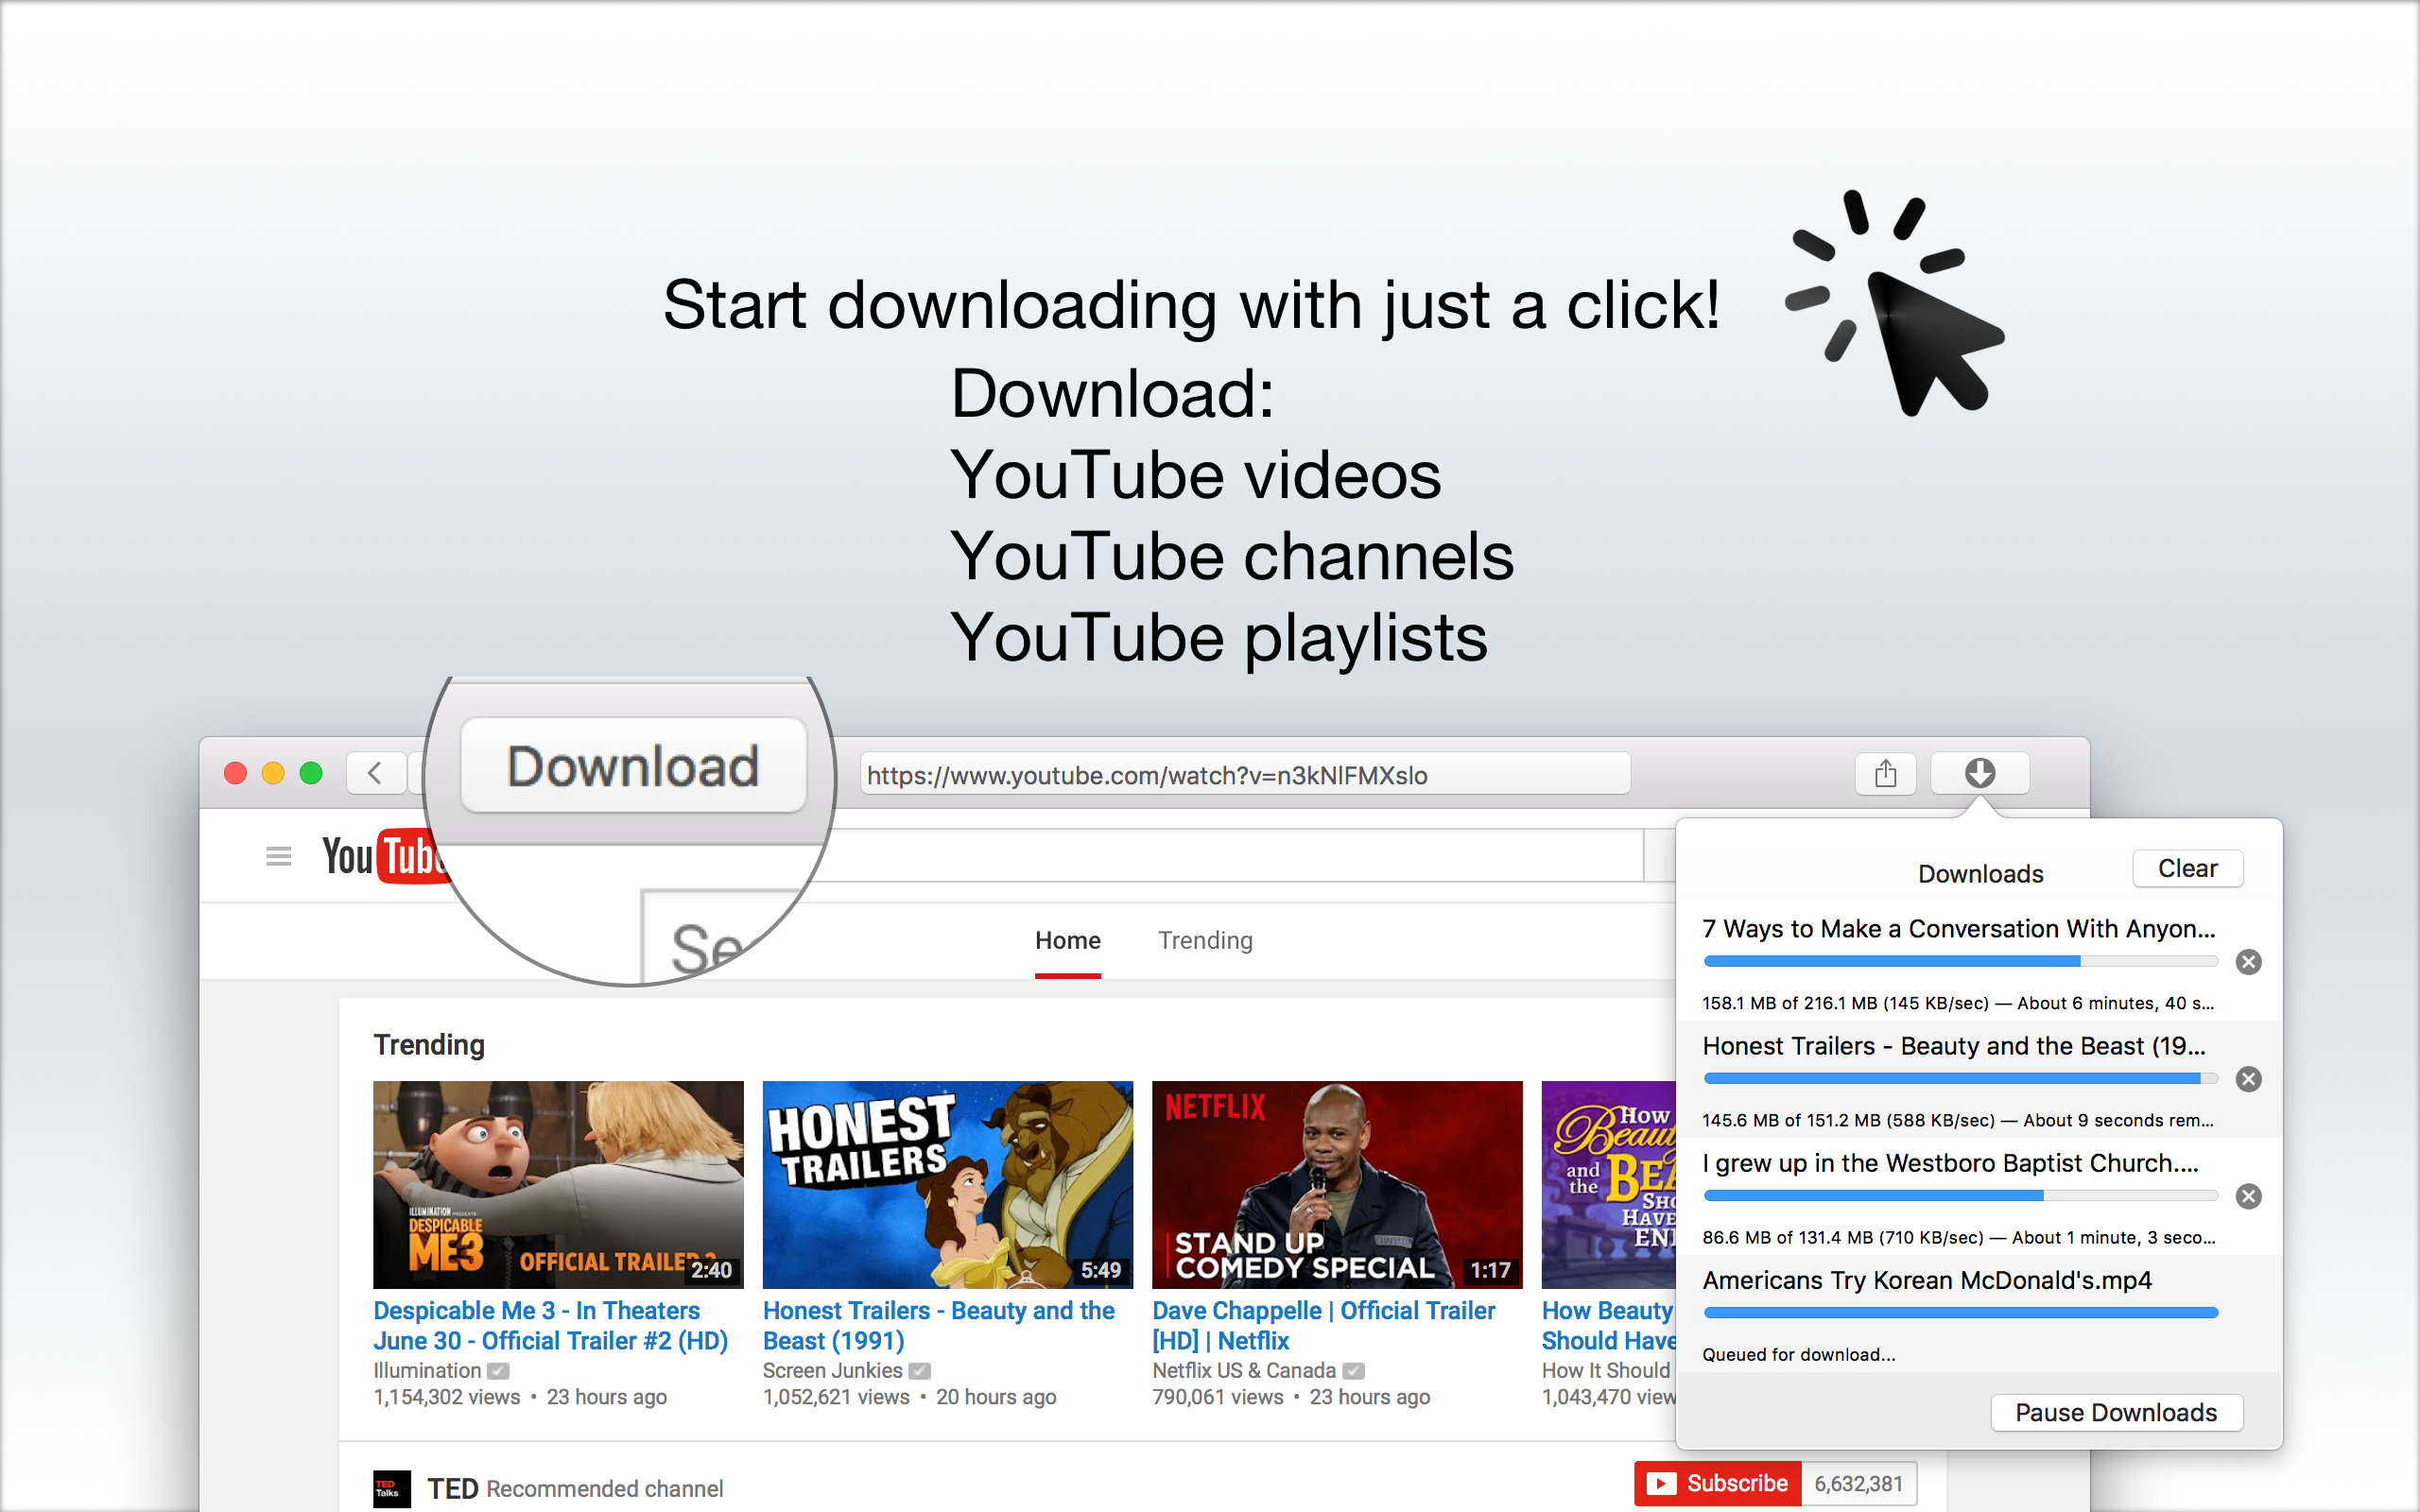Open the Honest Trailers Beauty and the Beast link
Screen dimensions: 2420x1512
pos(938,1325)
